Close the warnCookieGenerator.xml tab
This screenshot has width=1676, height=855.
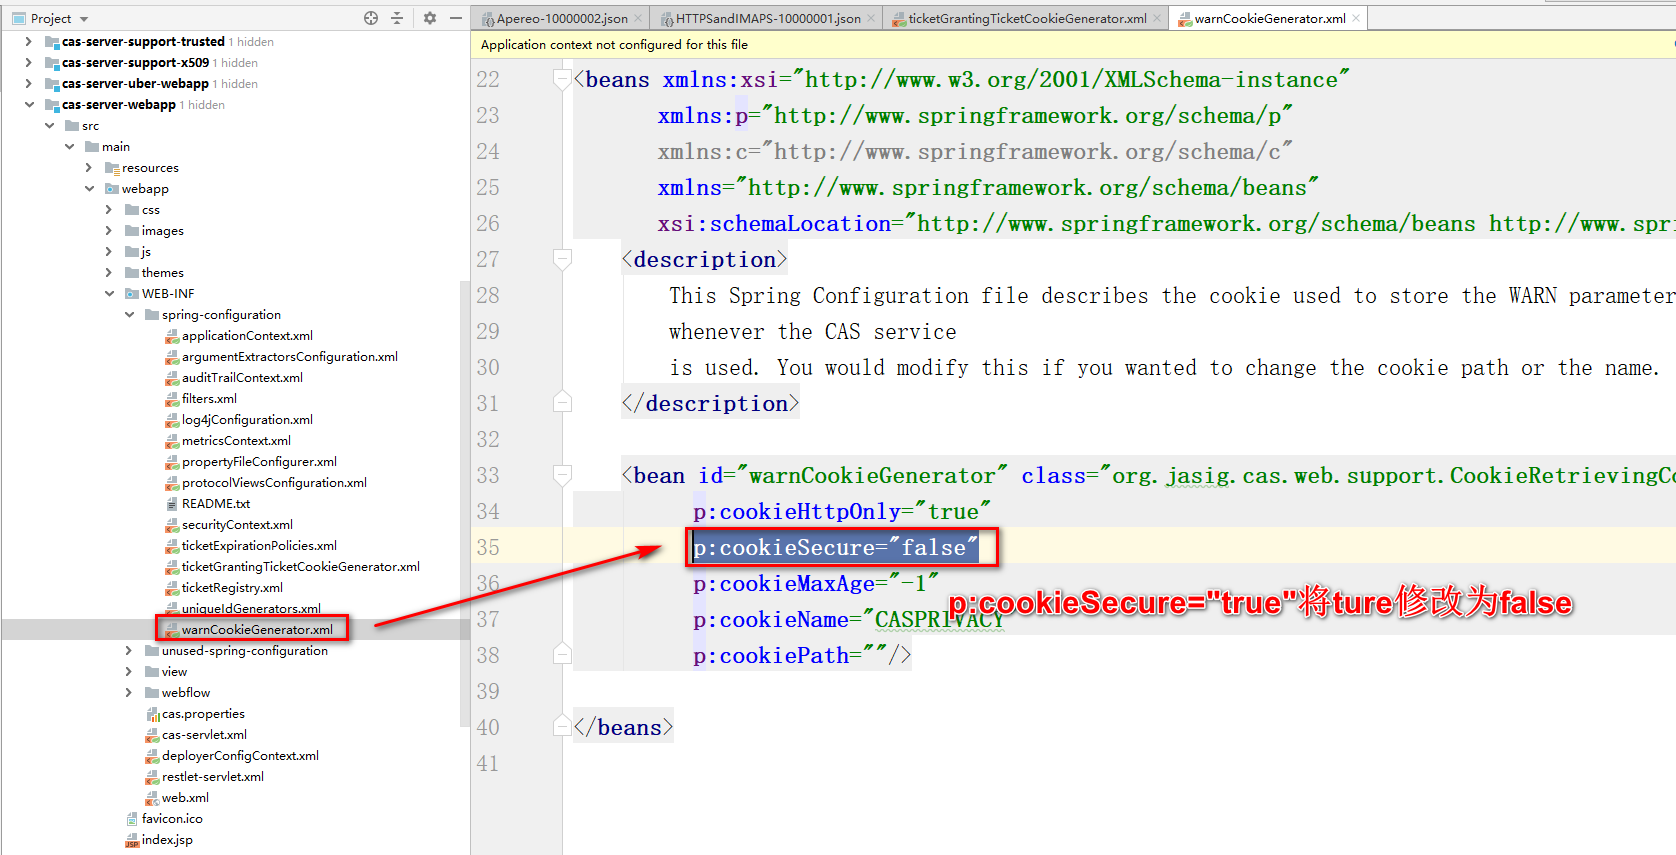1356,18
